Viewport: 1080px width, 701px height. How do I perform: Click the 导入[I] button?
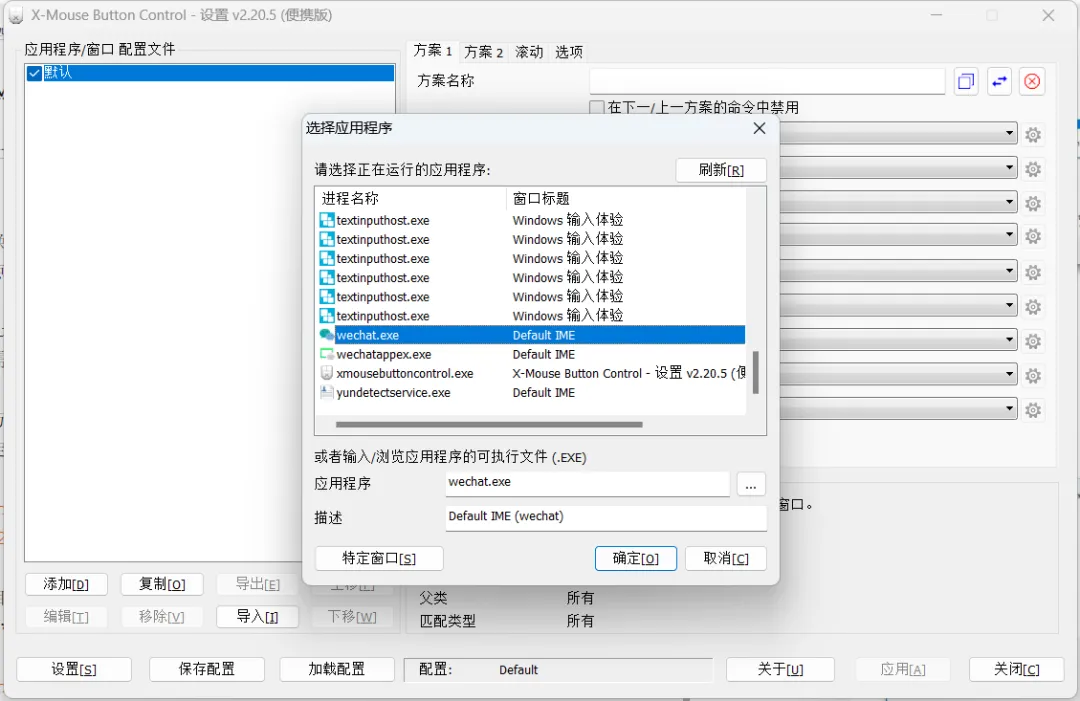coord(258,617)
